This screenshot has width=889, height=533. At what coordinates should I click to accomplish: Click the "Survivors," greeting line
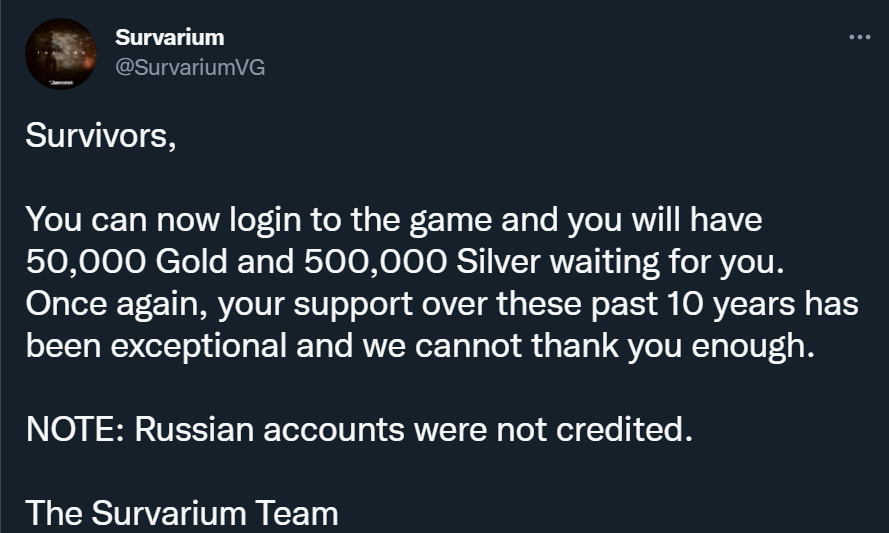[x=101, y=135]
